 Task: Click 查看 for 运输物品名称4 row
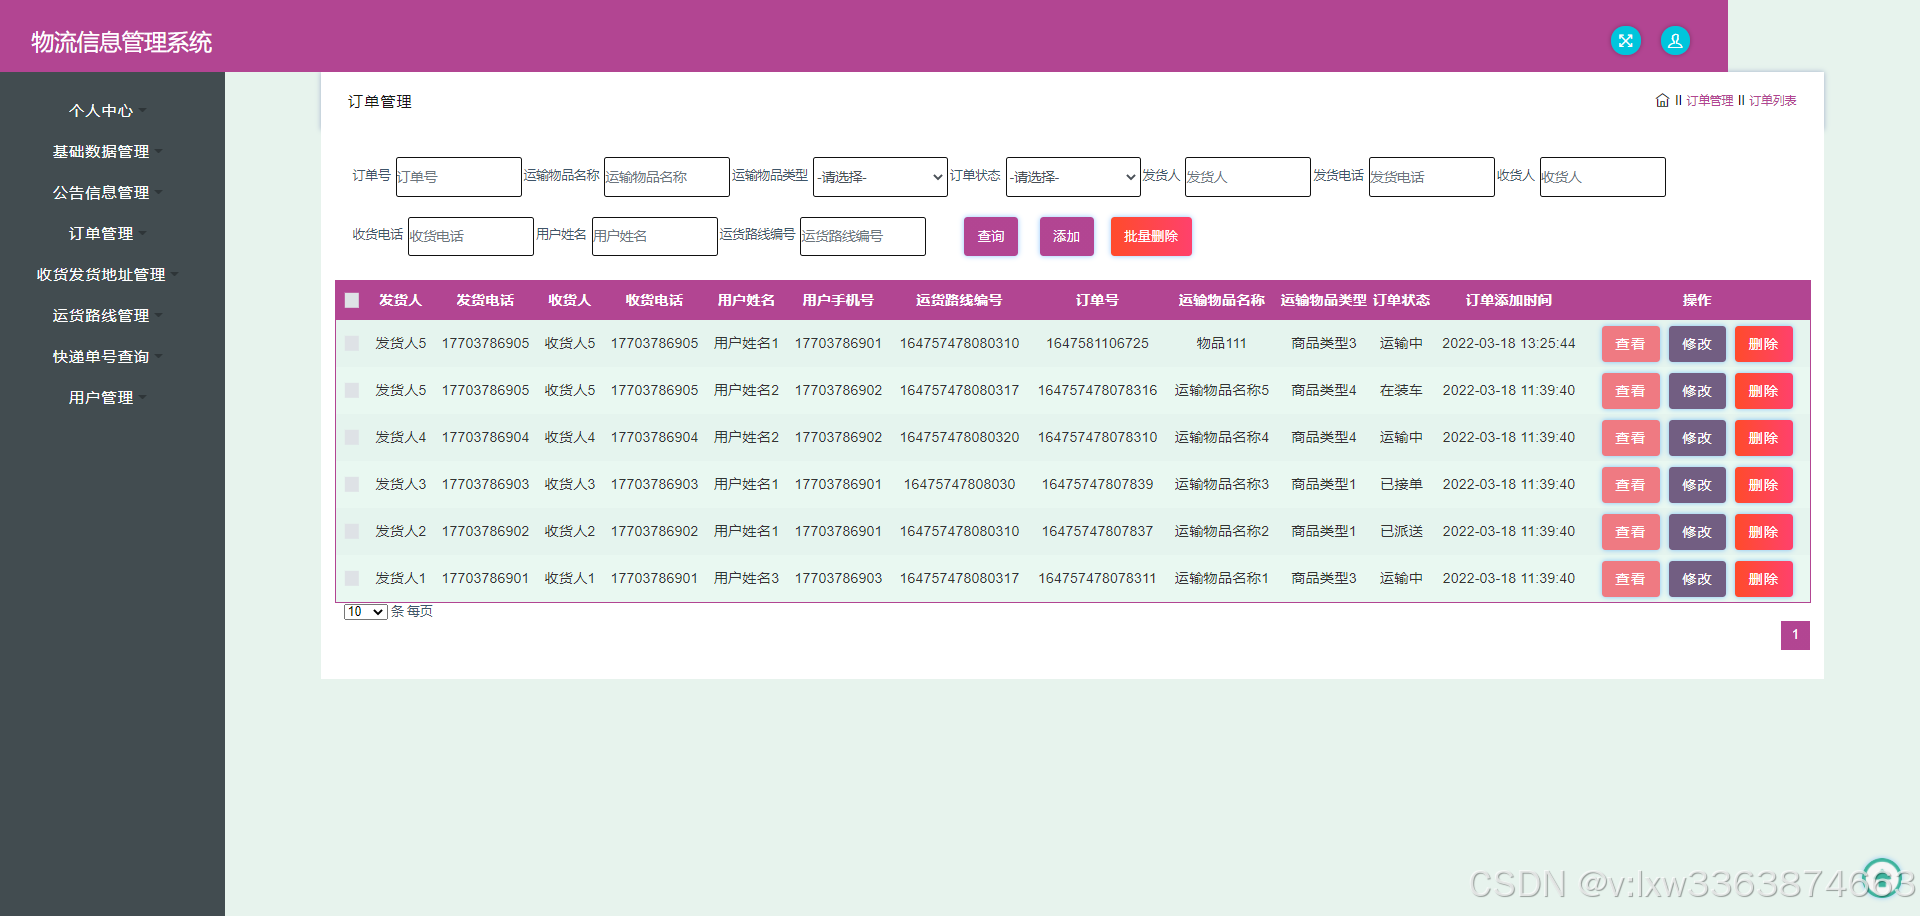pyautogui.click(x=1630, y=438)
